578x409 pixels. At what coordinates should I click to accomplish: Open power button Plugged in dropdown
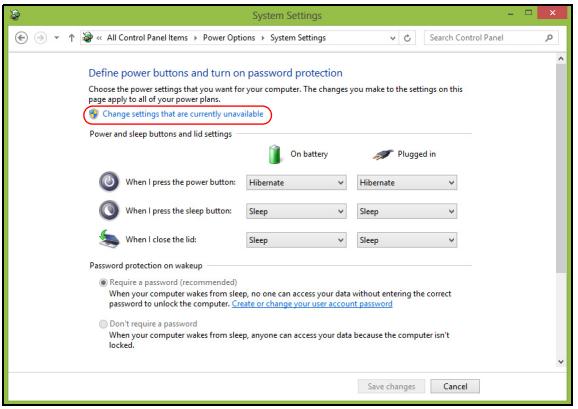407,182
